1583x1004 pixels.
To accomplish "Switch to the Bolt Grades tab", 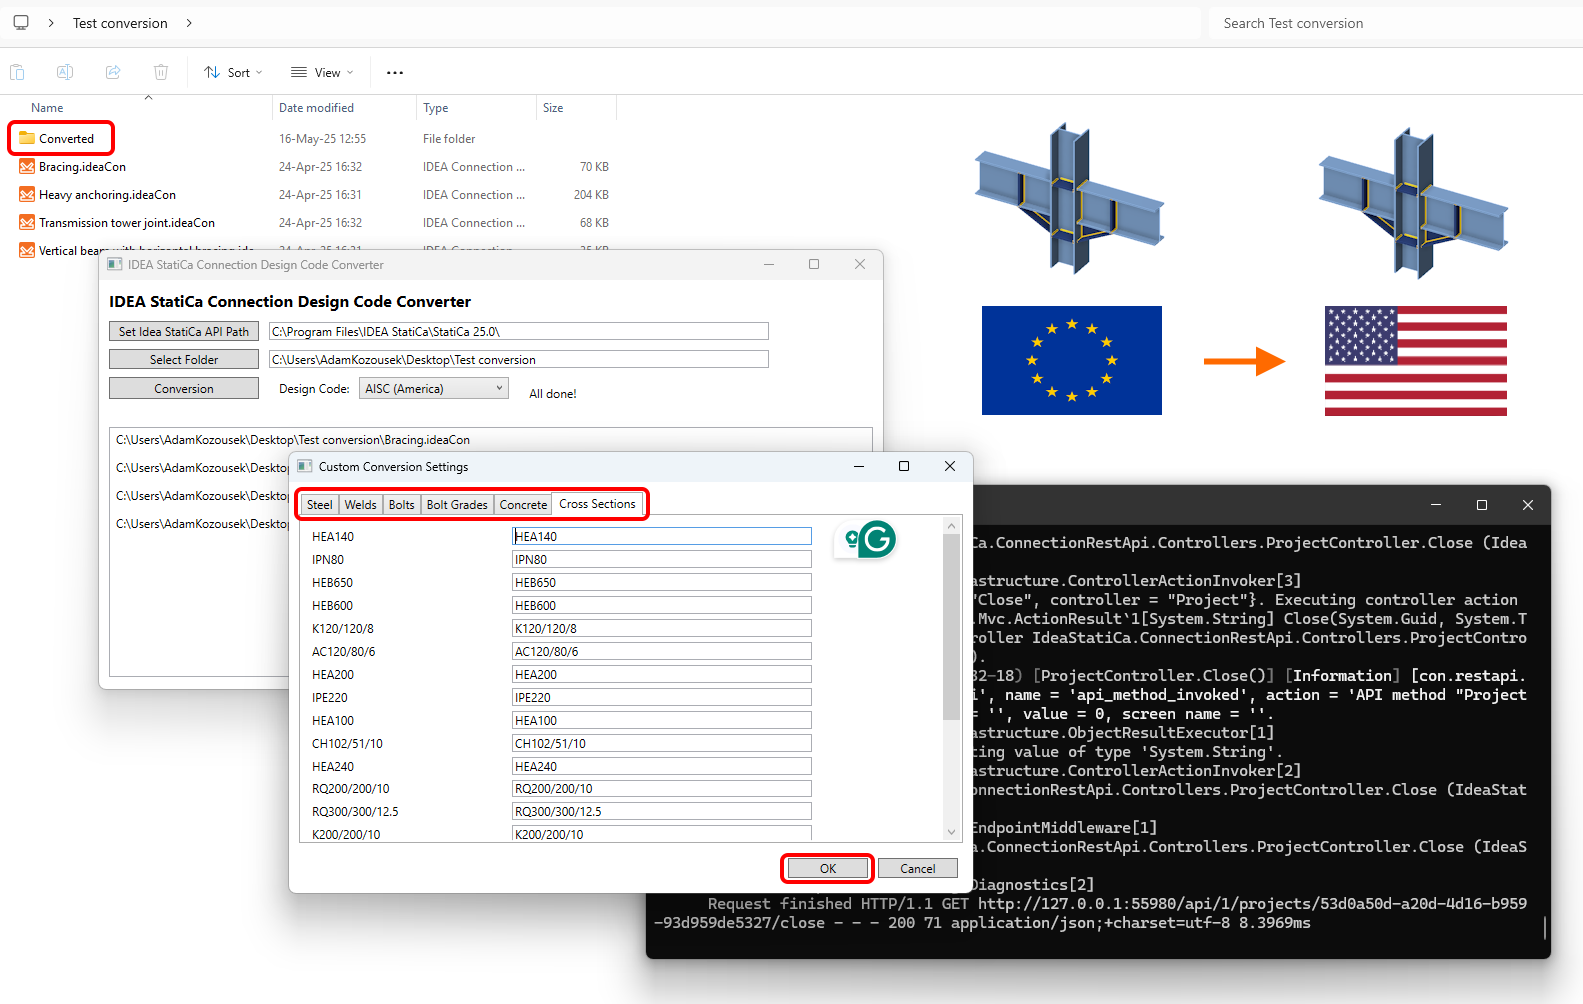I will click(457, 505).
